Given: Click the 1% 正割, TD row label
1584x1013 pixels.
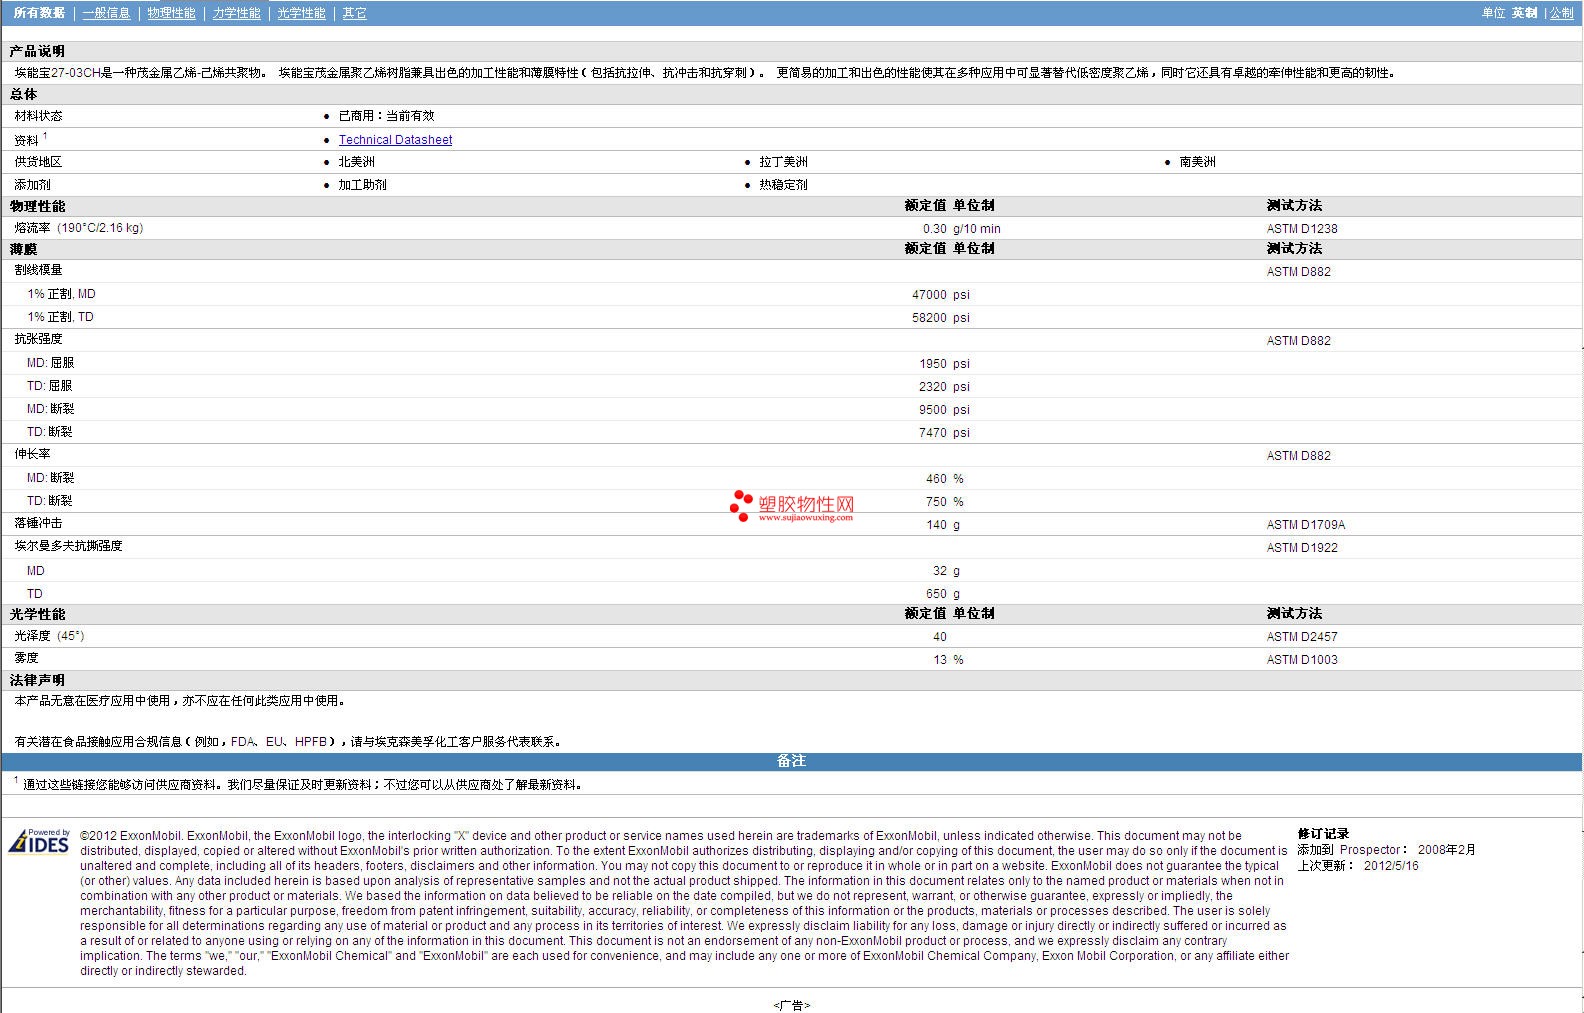Looking at the screenshot, I should (60, 317).
